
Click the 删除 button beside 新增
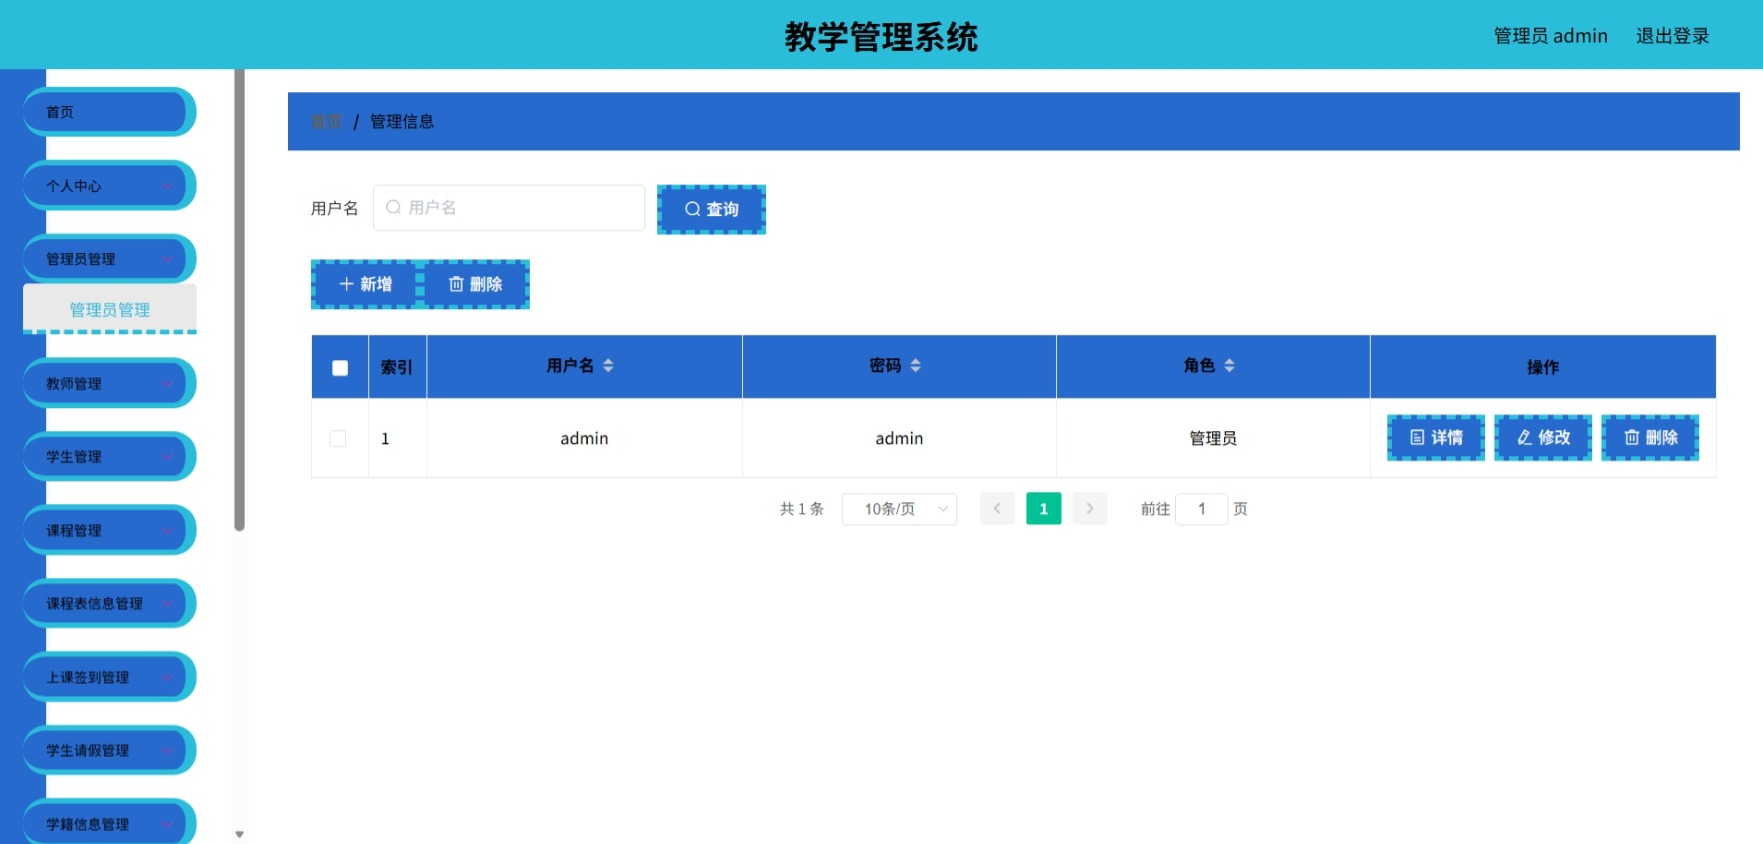coord(475,284)
